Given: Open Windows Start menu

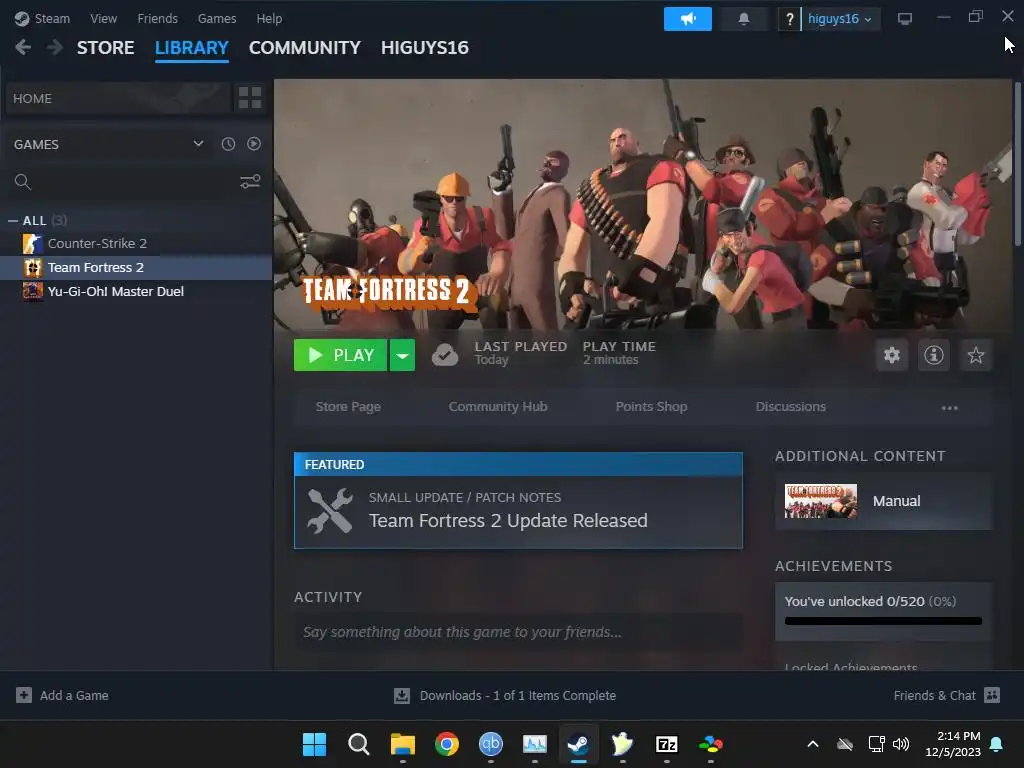Looking at the screenshot, I should click(314, 744).
